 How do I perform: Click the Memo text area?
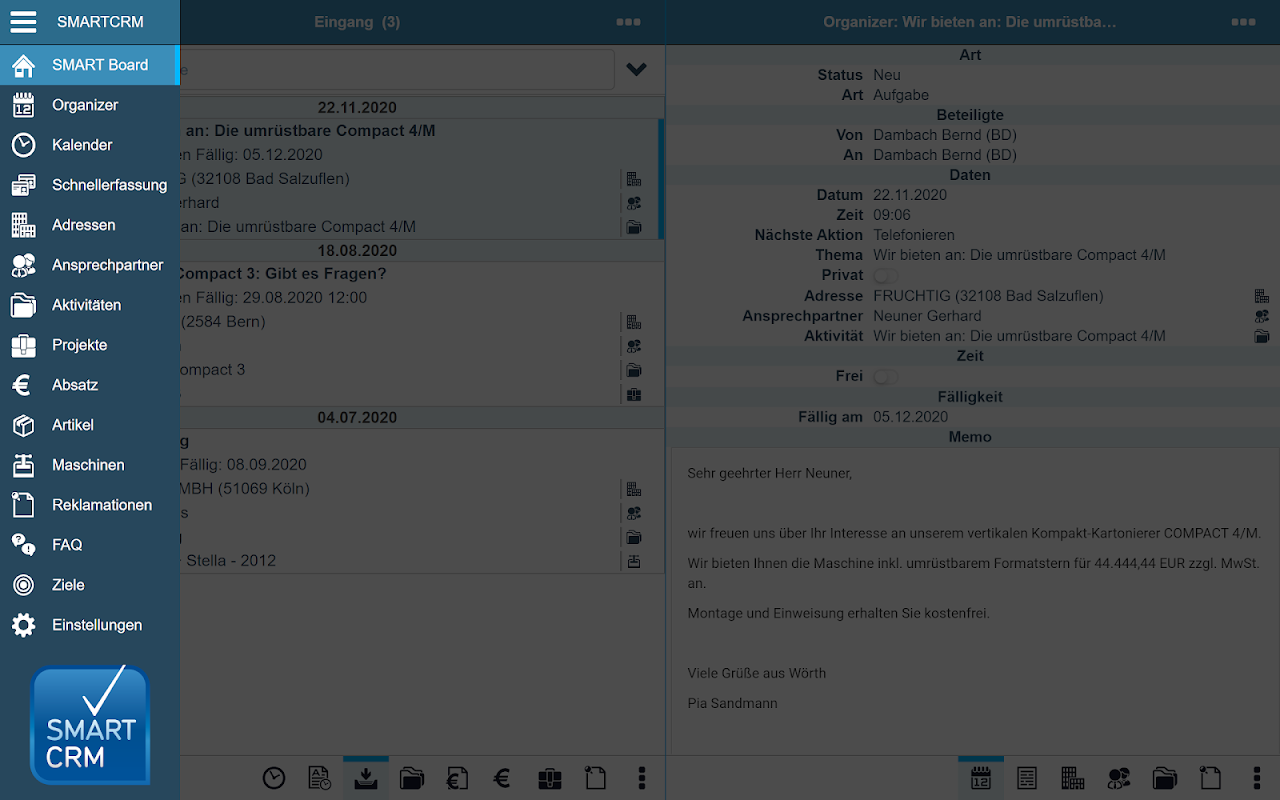tap(975, 600)
